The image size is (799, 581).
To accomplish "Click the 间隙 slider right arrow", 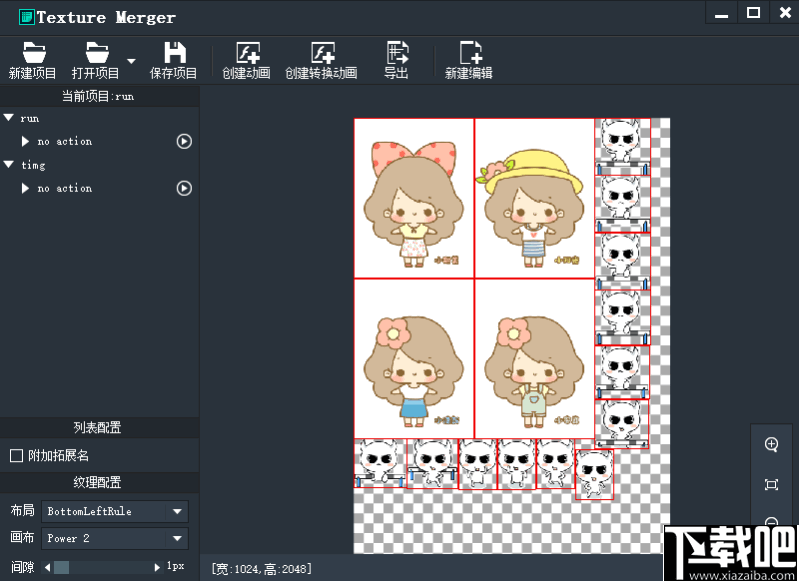I will click(157, 567).
